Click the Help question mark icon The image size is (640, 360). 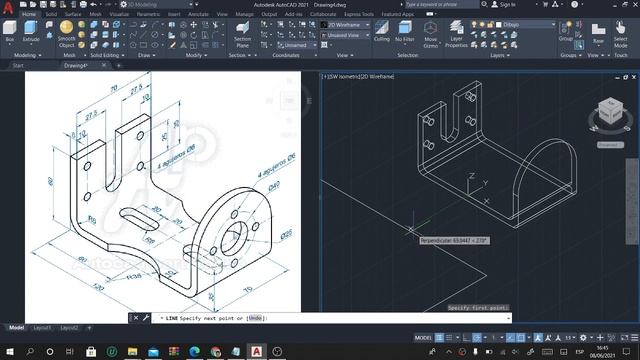click(574, 4)
